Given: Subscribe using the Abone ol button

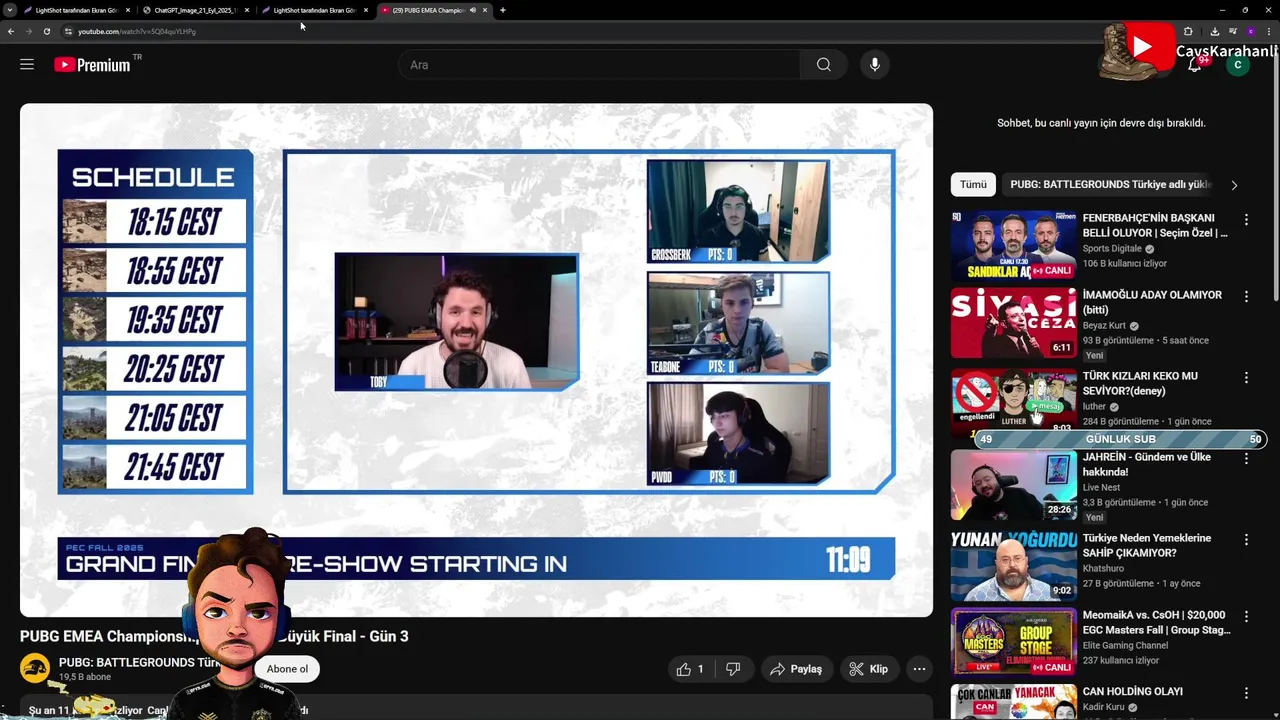Looking at the screenshot, I should pyautogui.click(x=287, y=669).
